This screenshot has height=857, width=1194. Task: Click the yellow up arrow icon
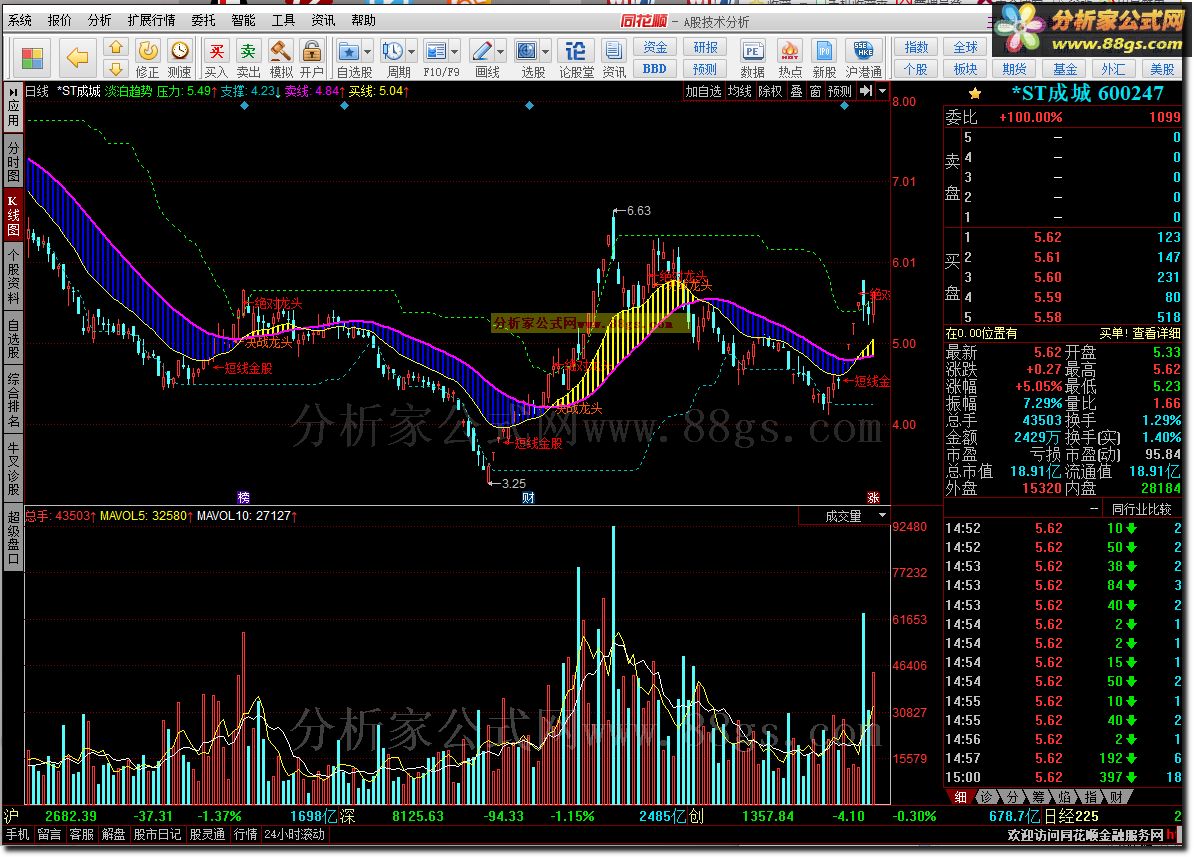click(116, 48)
